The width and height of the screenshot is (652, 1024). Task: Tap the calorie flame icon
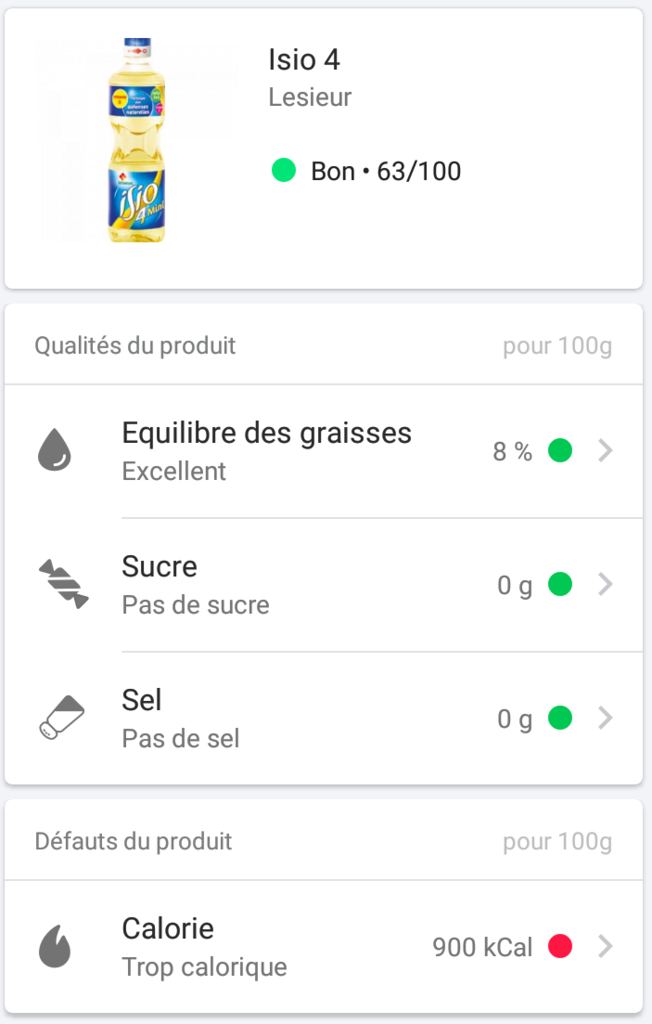pyautogui.click(x=55, y=946)
